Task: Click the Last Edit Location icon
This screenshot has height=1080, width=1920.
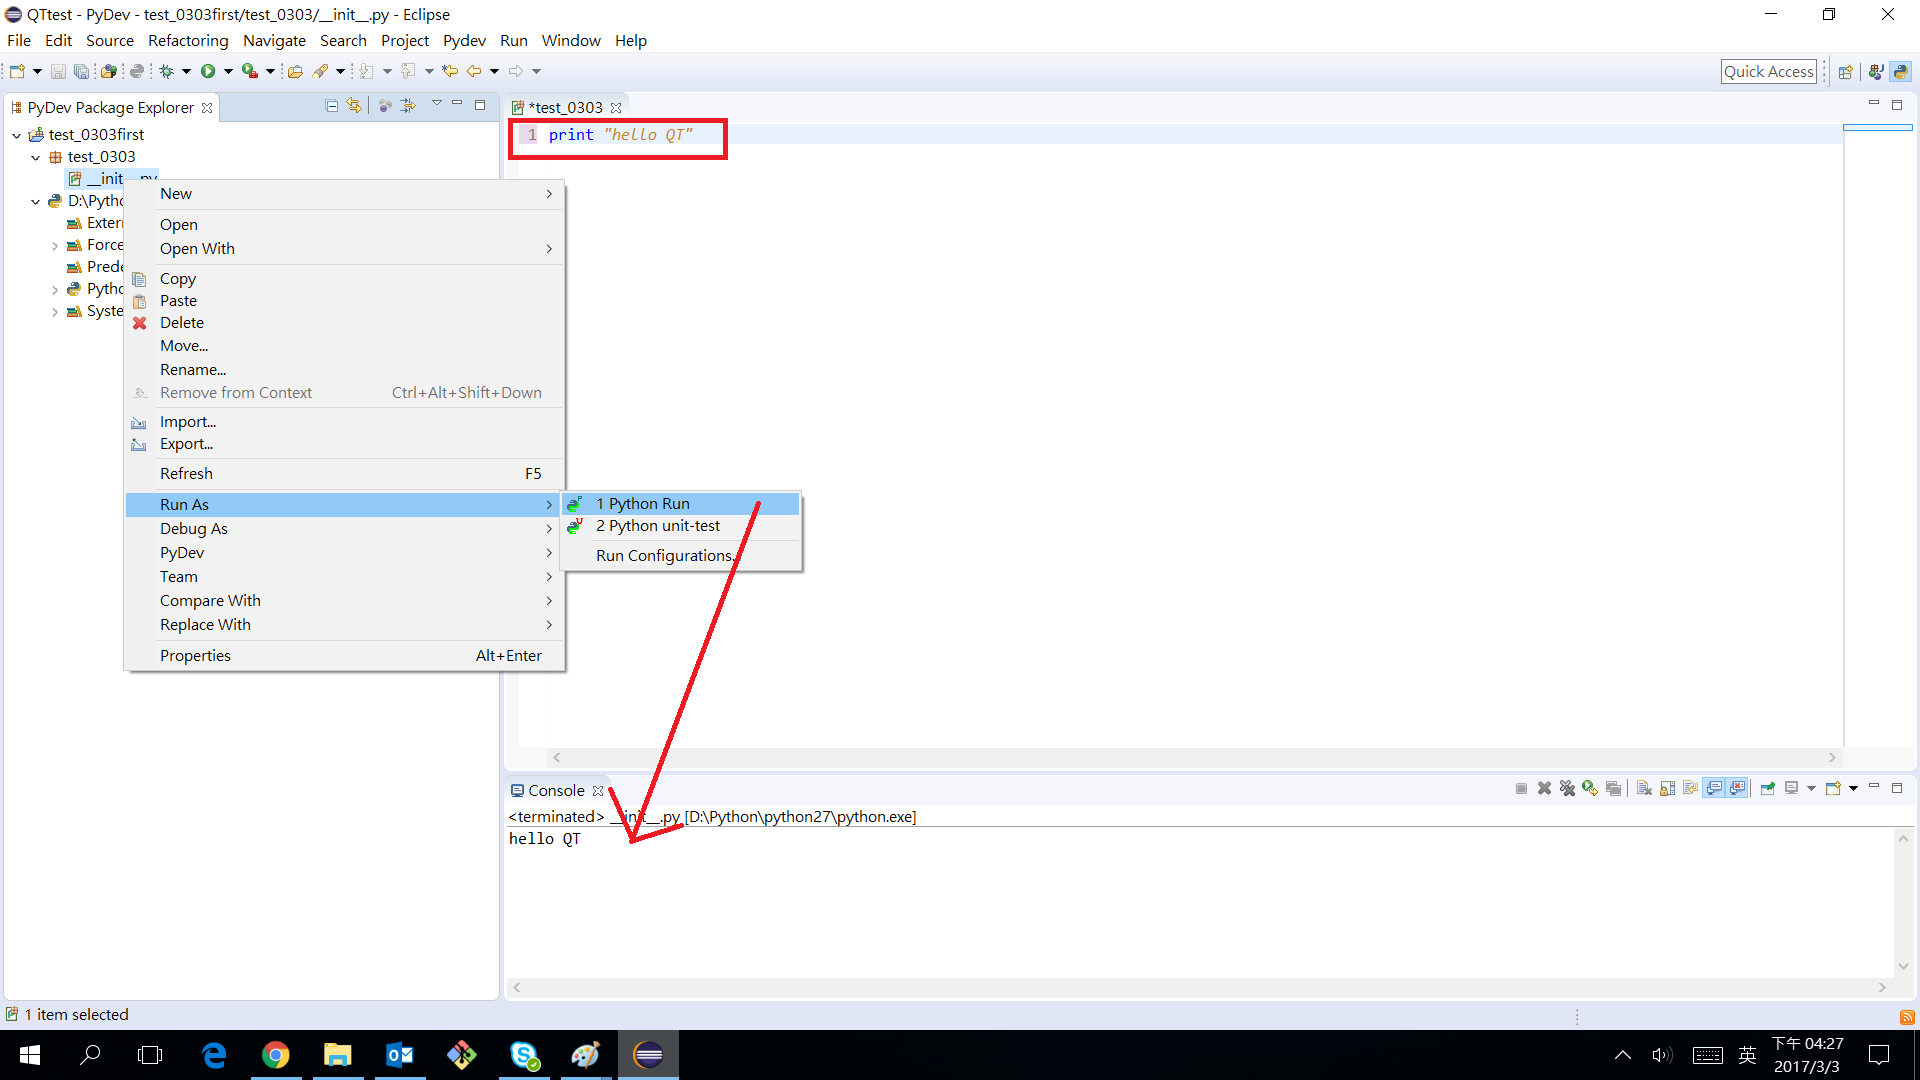Action: (x=450, y=71)
